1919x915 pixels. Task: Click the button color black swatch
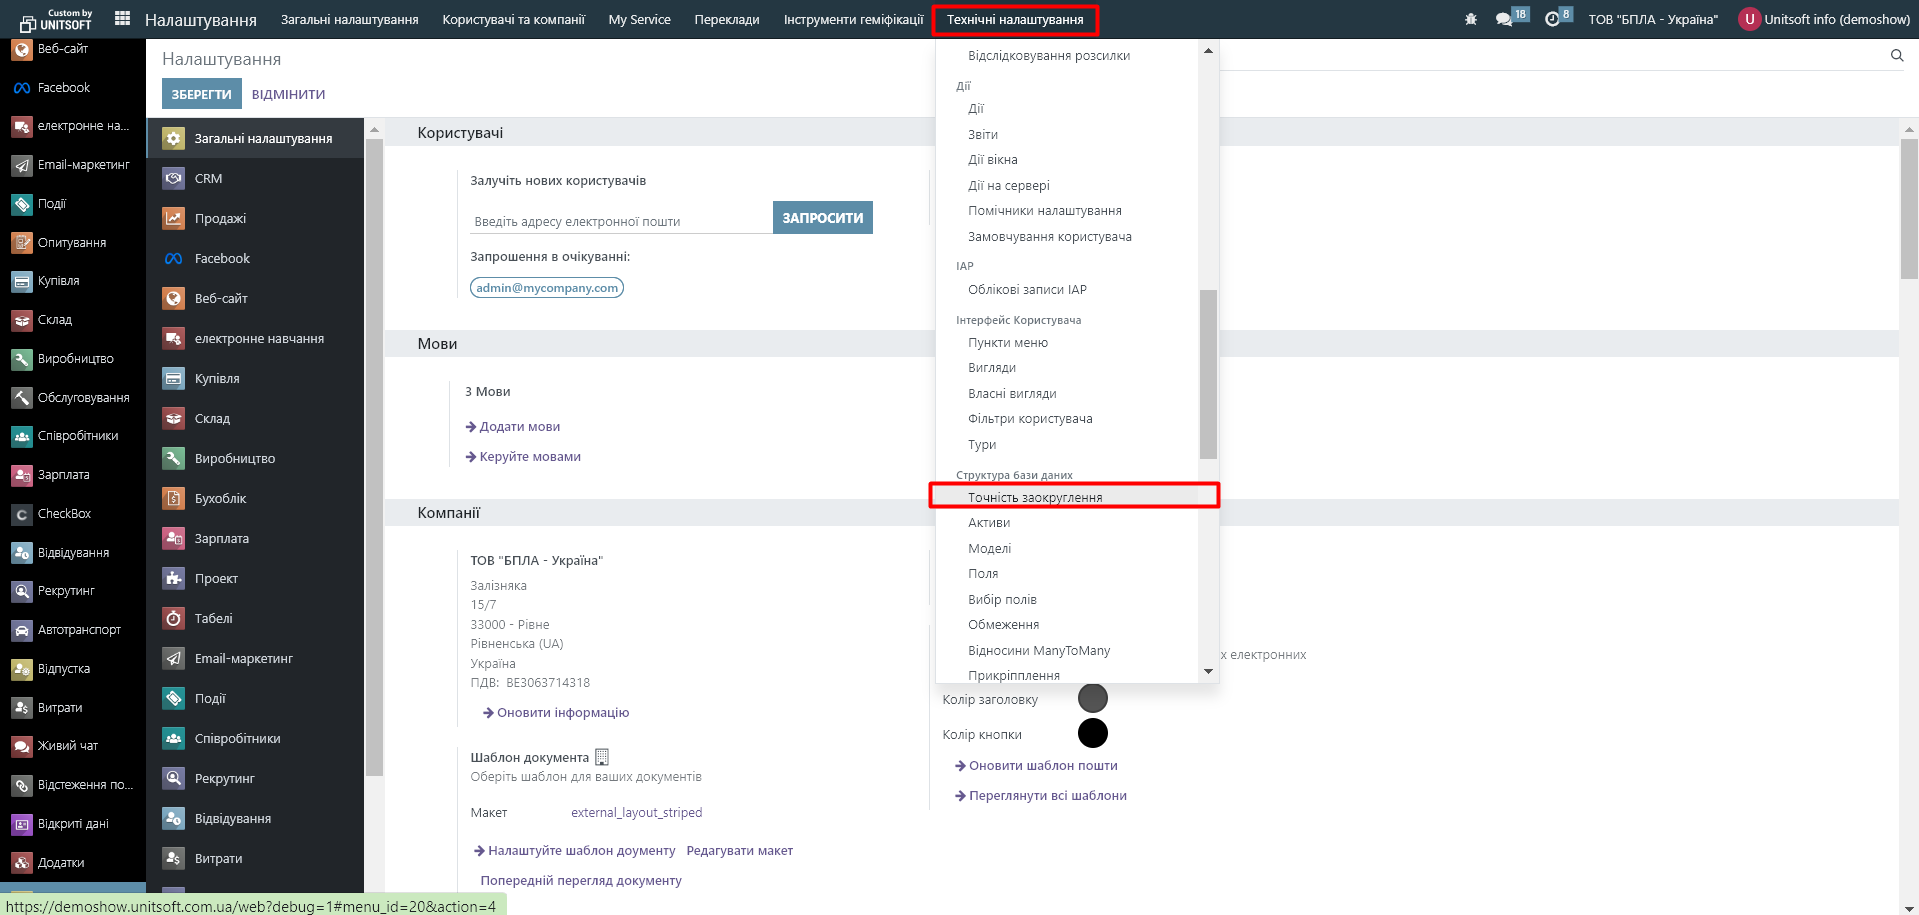pos(1093,733)
